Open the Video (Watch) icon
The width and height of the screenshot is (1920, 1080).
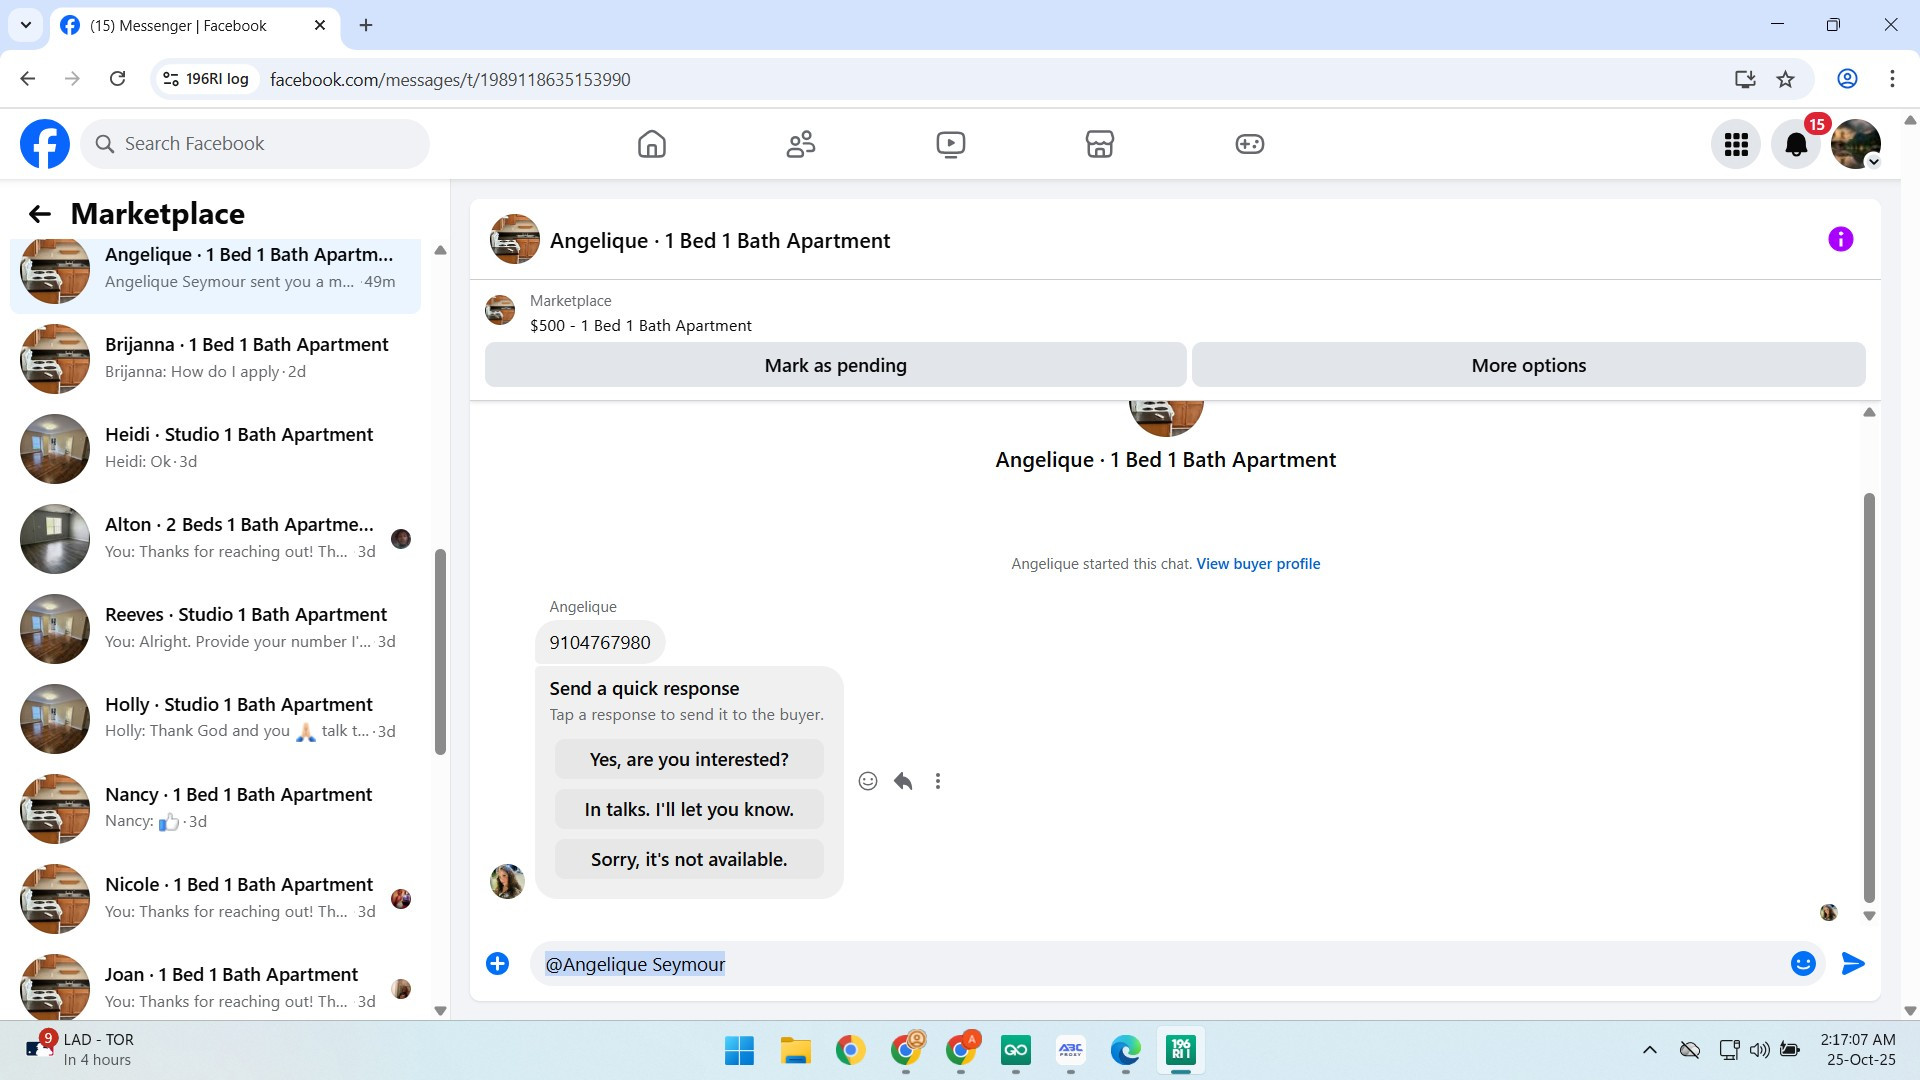[950, 144]
